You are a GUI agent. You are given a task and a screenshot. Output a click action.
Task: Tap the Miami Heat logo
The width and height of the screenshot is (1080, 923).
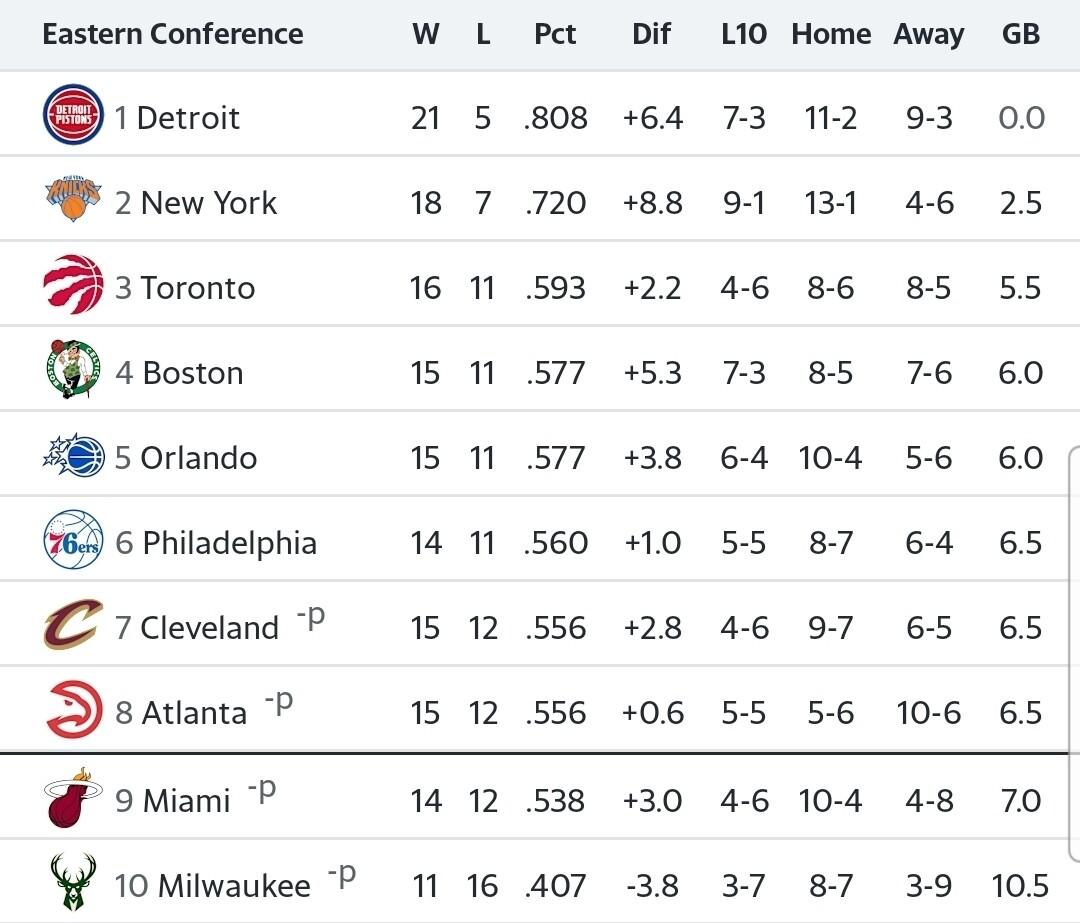[73, 798]
